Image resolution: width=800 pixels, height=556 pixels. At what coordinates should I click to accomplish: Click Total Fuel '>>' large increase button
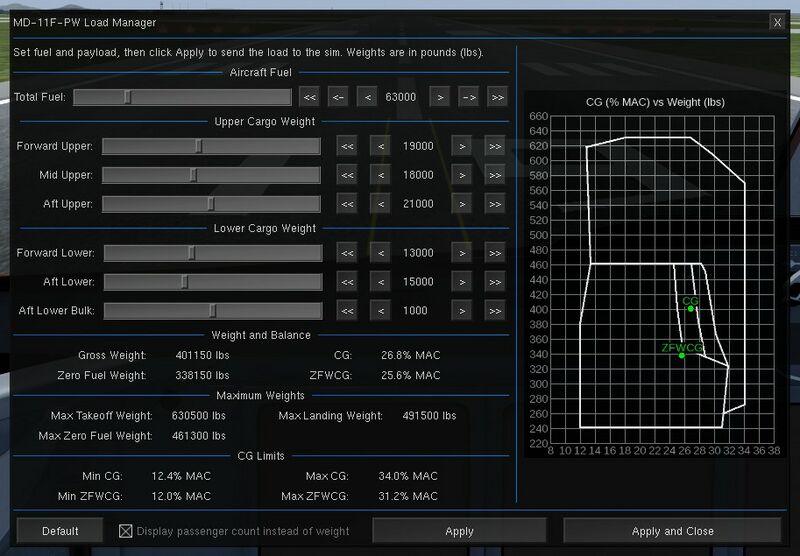(x=497, y=97)
